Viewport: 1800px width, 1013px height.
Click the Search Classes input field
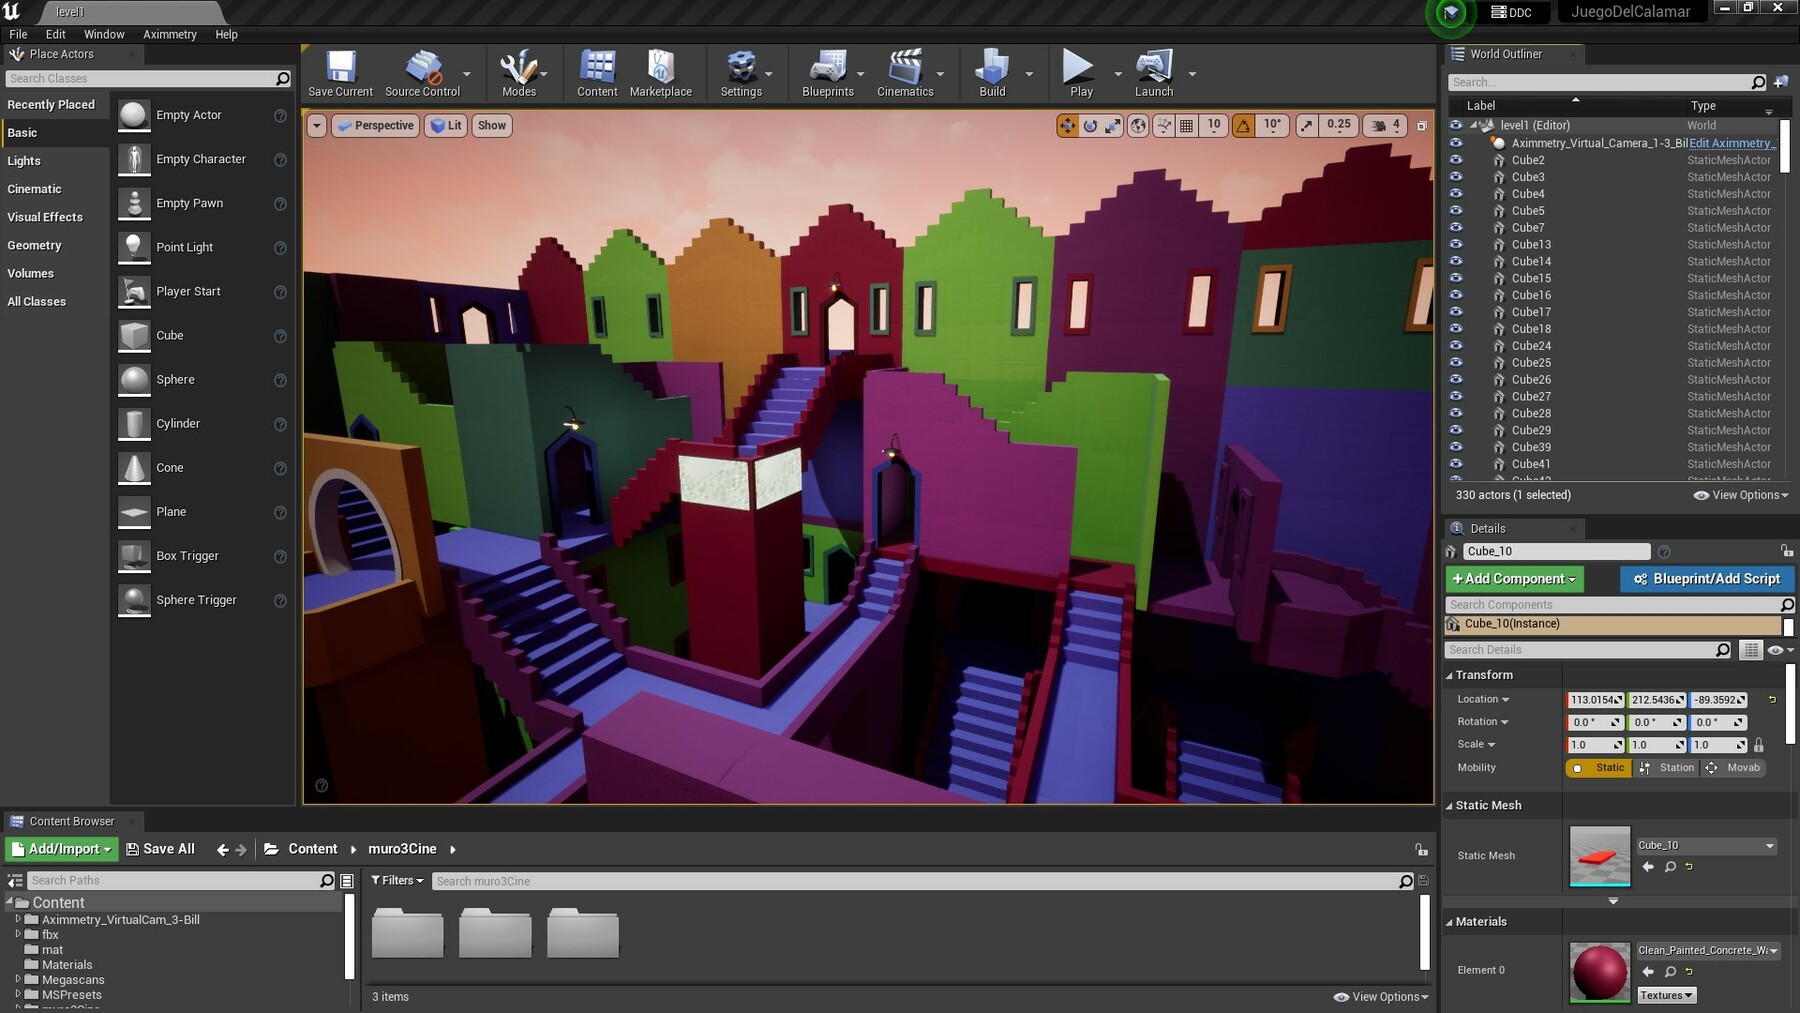click(x=140, y=79)
